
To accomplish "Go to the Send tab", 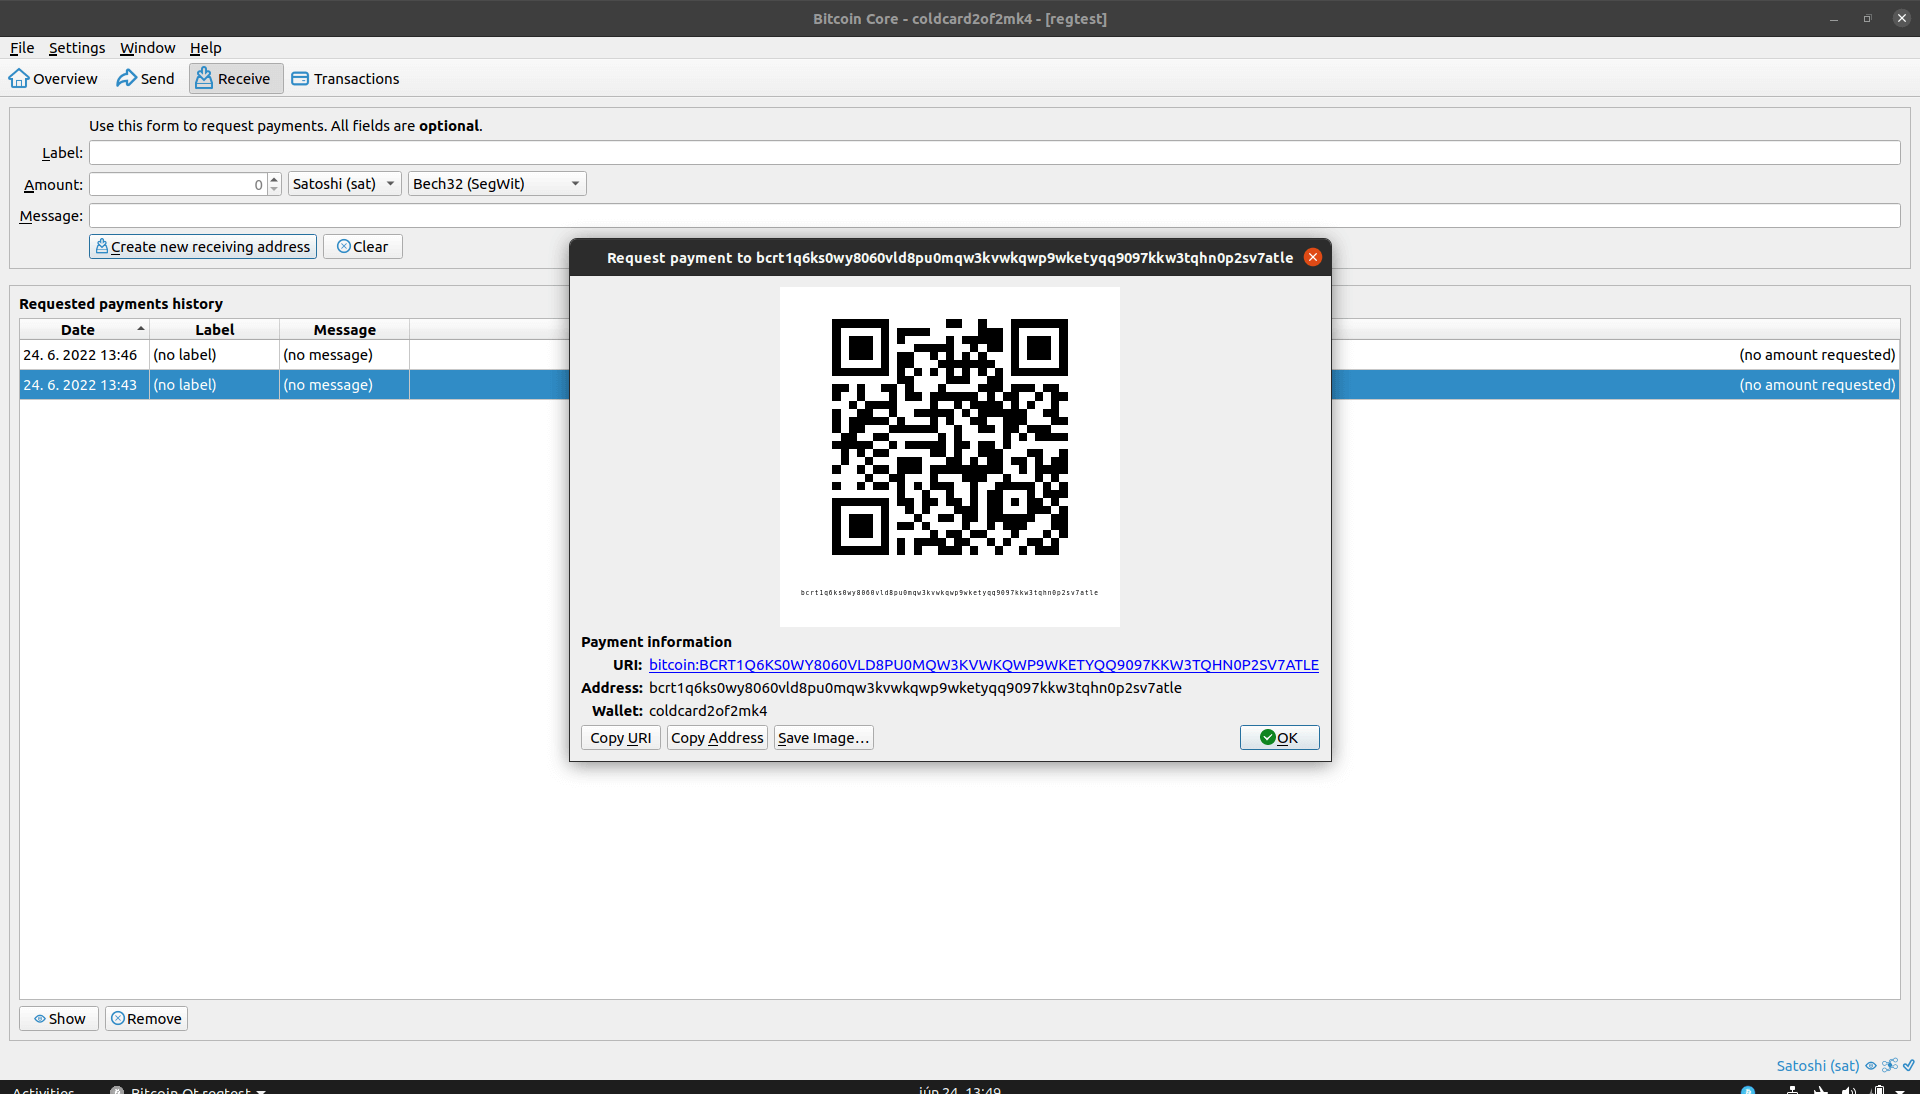I will click(x=145, y=79).
